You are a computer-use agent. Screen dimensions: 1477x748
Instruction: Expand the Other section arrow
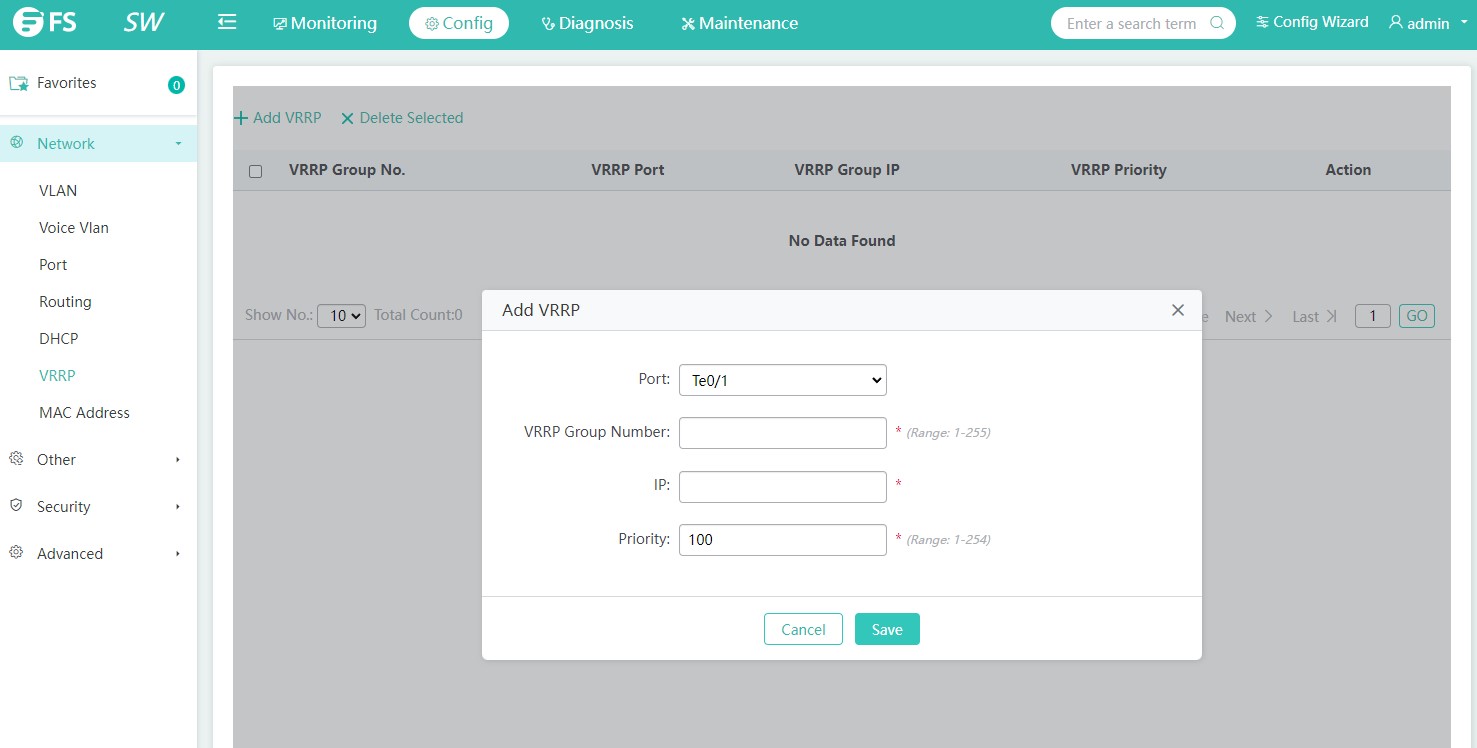tap(178, 460)
